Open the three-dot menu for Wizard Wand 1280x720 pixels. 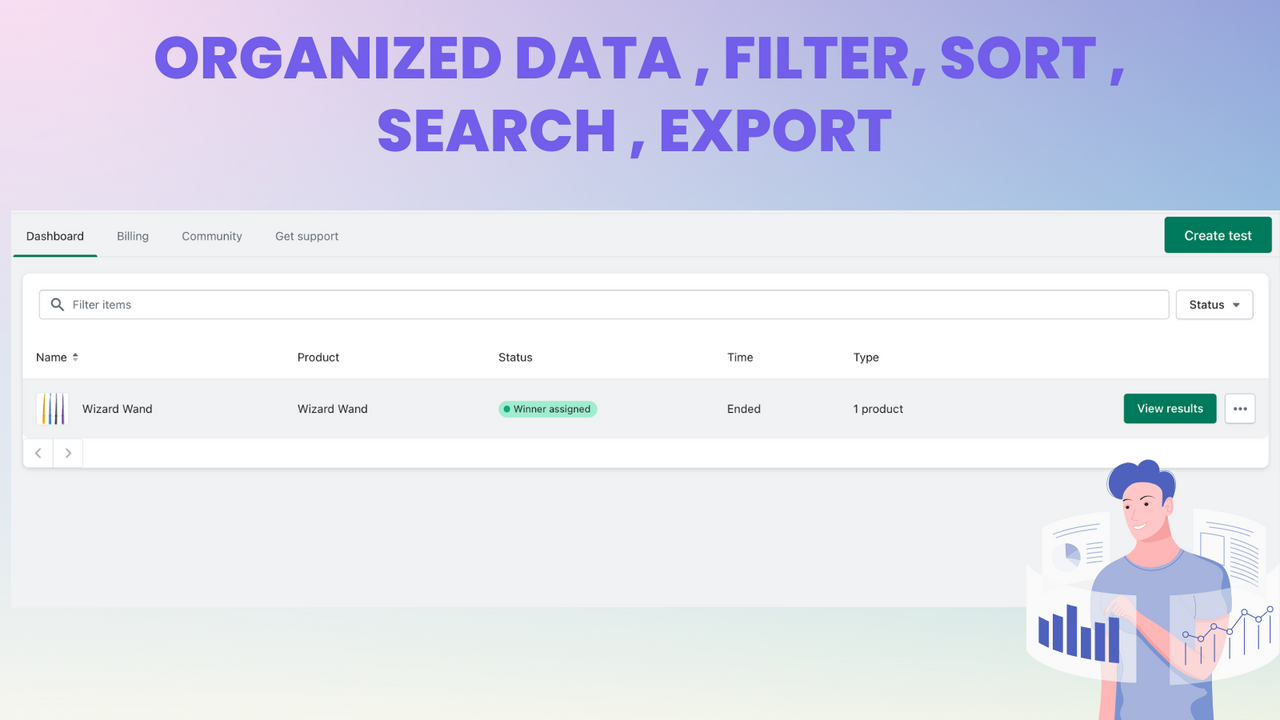pos(1240,409)
